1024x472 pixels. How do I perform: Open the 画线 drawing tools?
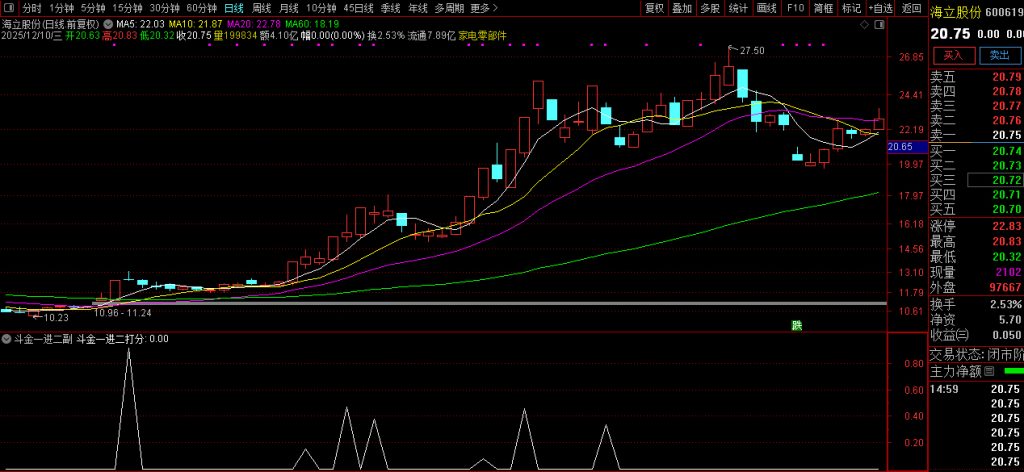click(766, 8)
